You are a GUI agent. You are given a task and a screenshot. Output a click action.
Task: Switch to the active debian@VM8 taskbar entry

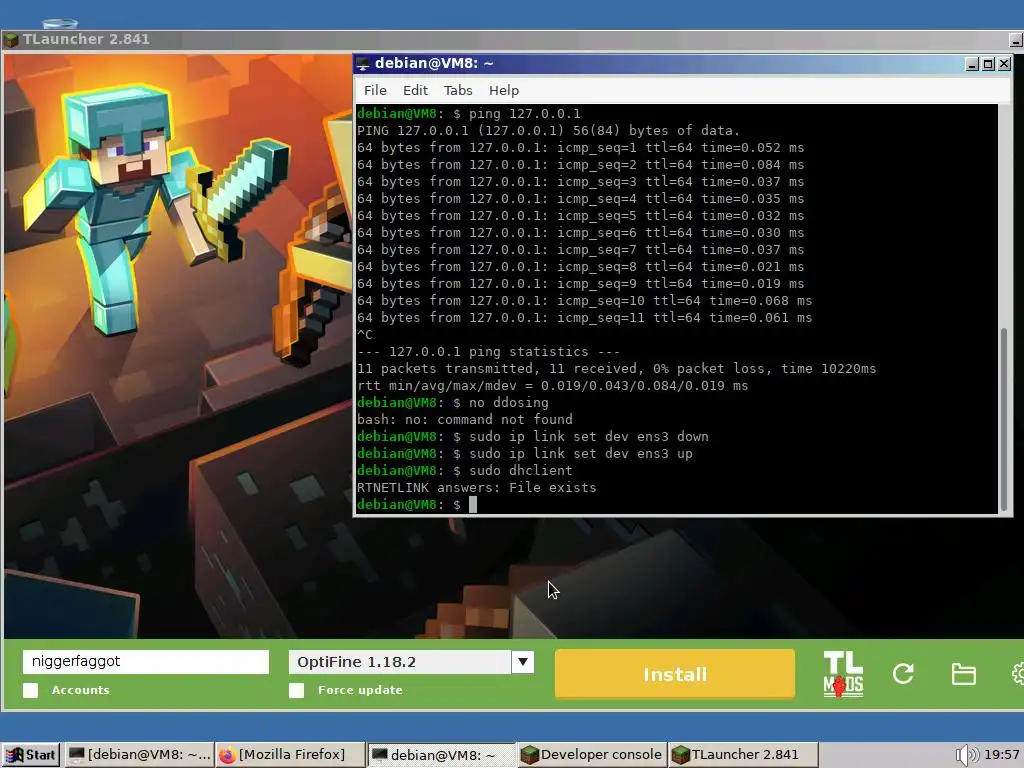coord(440,755)
